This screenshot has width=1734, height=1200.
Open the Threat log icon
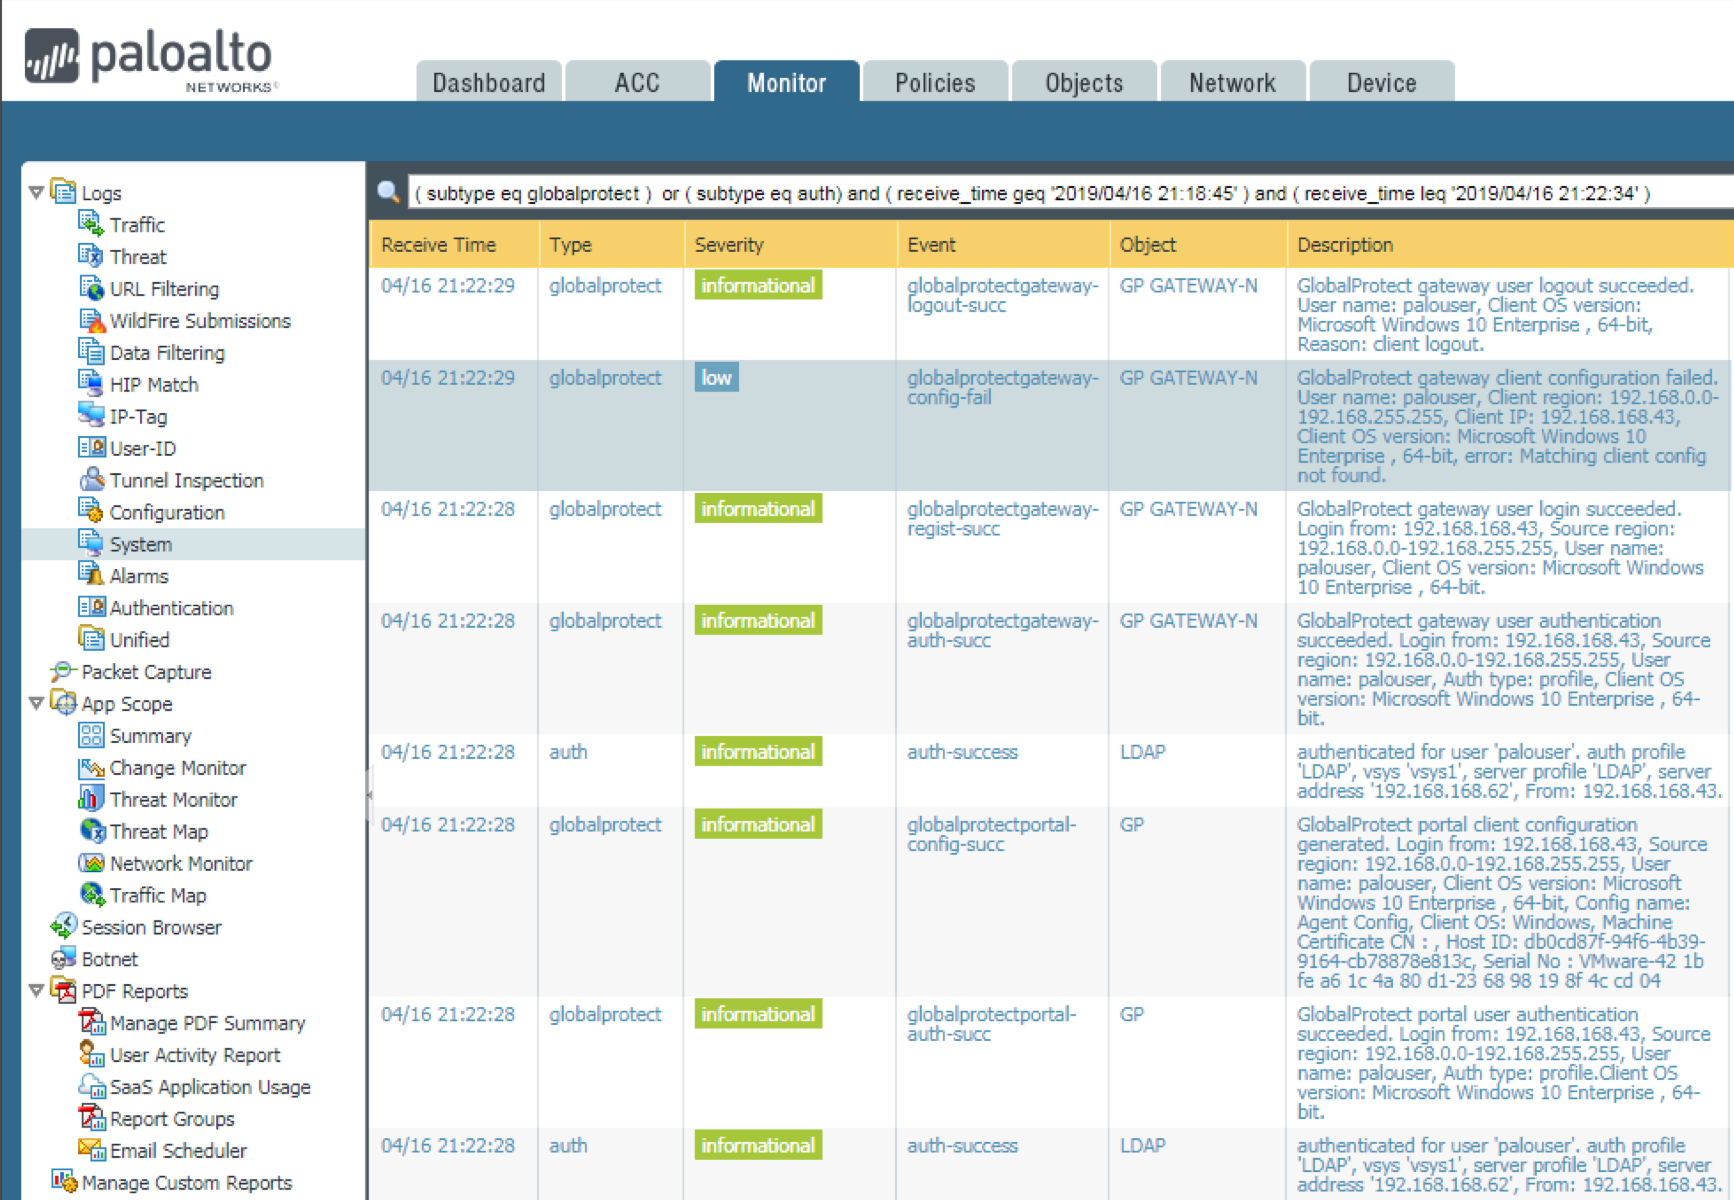[90, 256]
